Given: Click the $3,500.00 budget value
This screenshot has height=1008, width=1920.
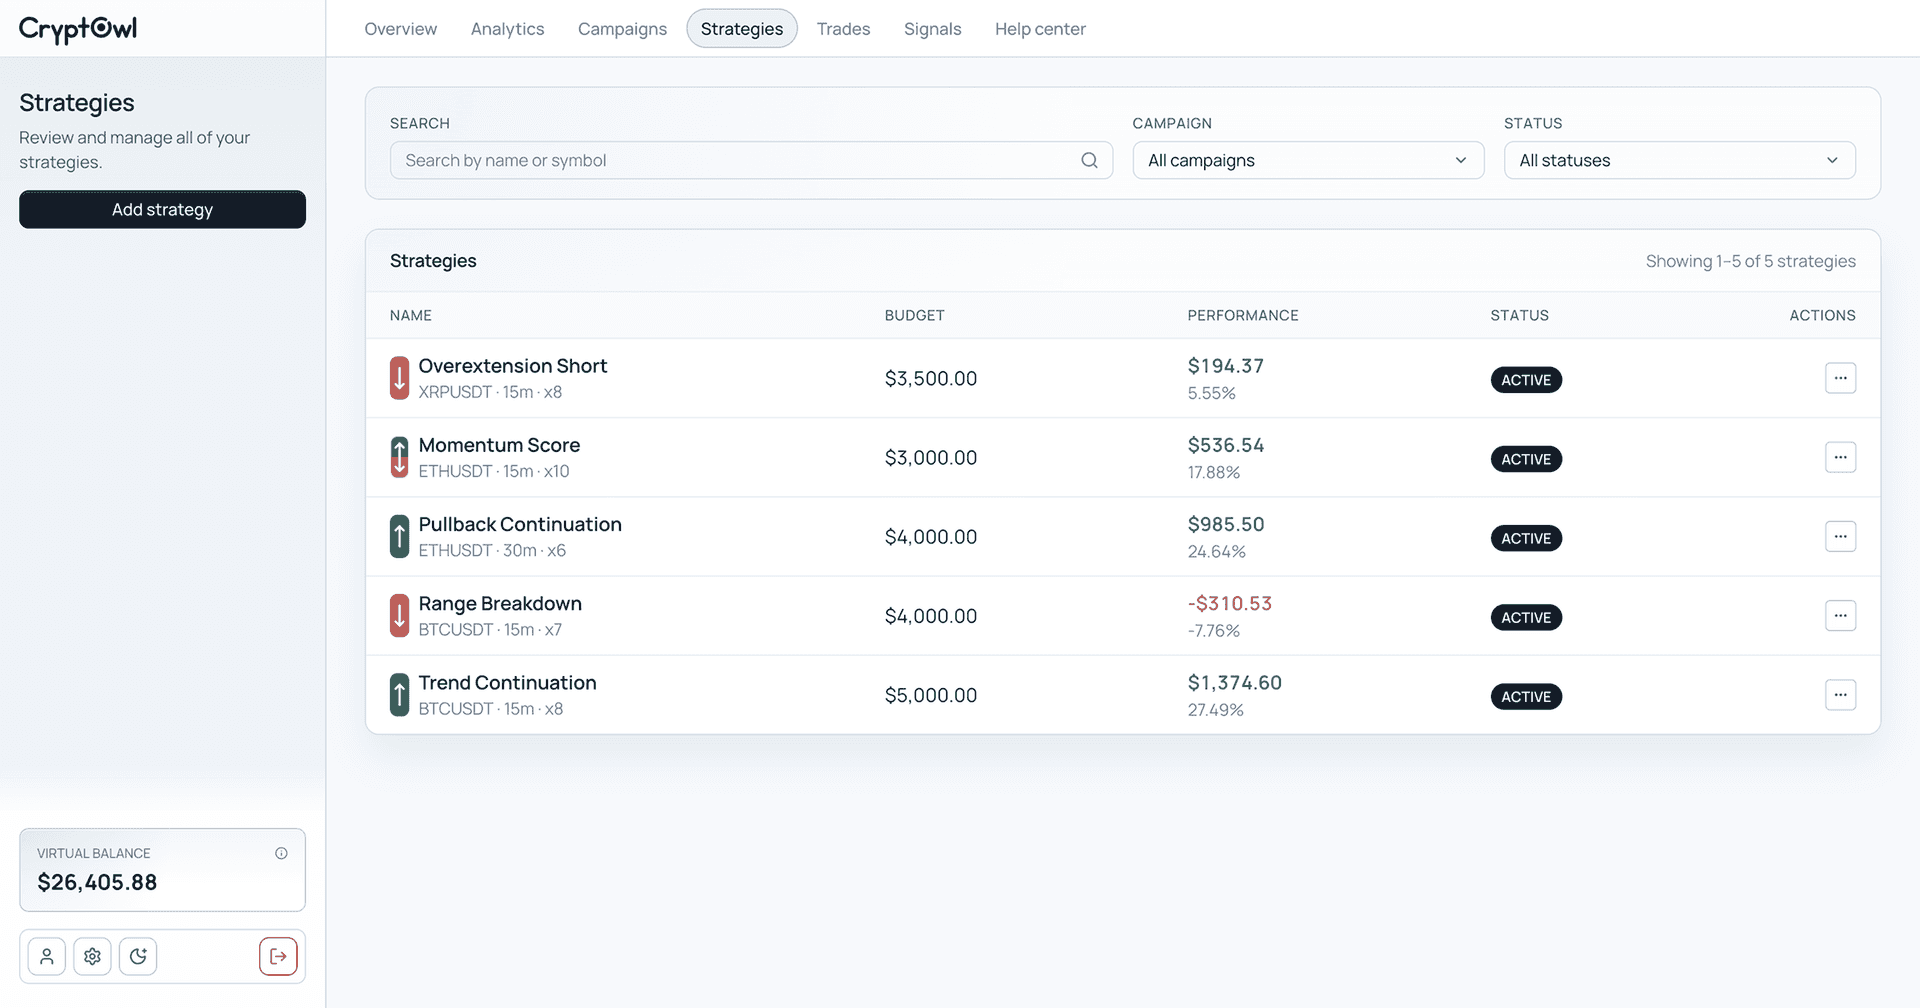Looking at the screenshot, I should pos(931,378).
